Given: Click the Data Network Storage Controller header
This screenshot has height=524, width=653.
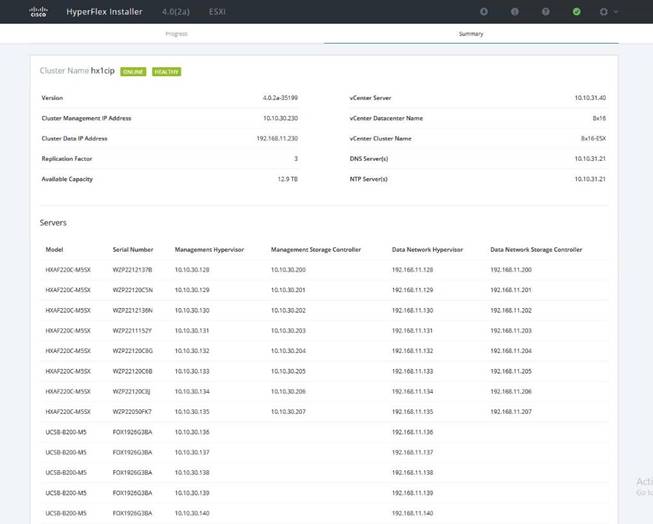Looking at the screenshot, I should click(x=536, y=250).
